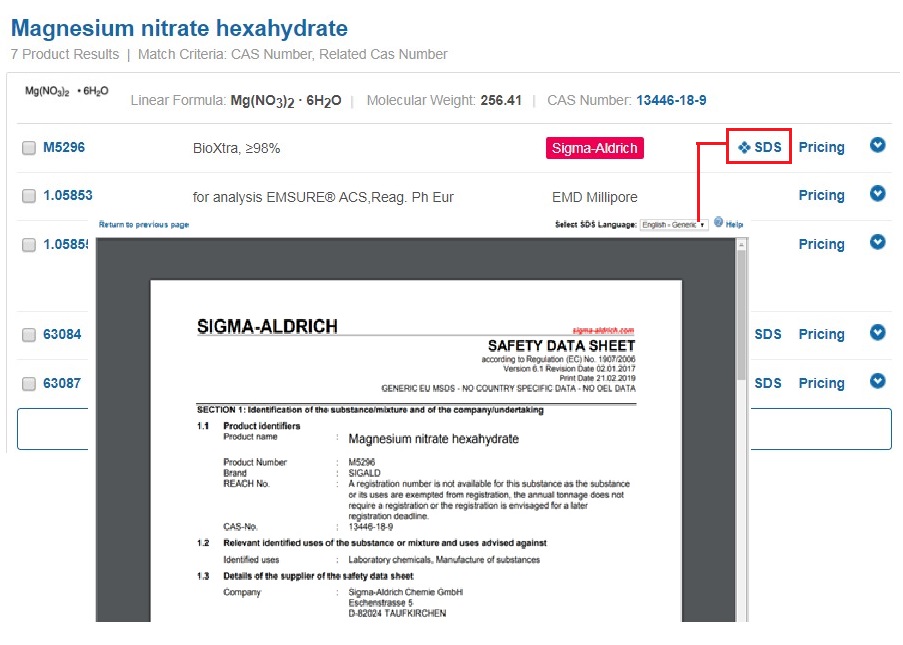View Pricing in the 1.05855 row
The height and width of the screenshot is (645, 903).
(x=821, y=245)
